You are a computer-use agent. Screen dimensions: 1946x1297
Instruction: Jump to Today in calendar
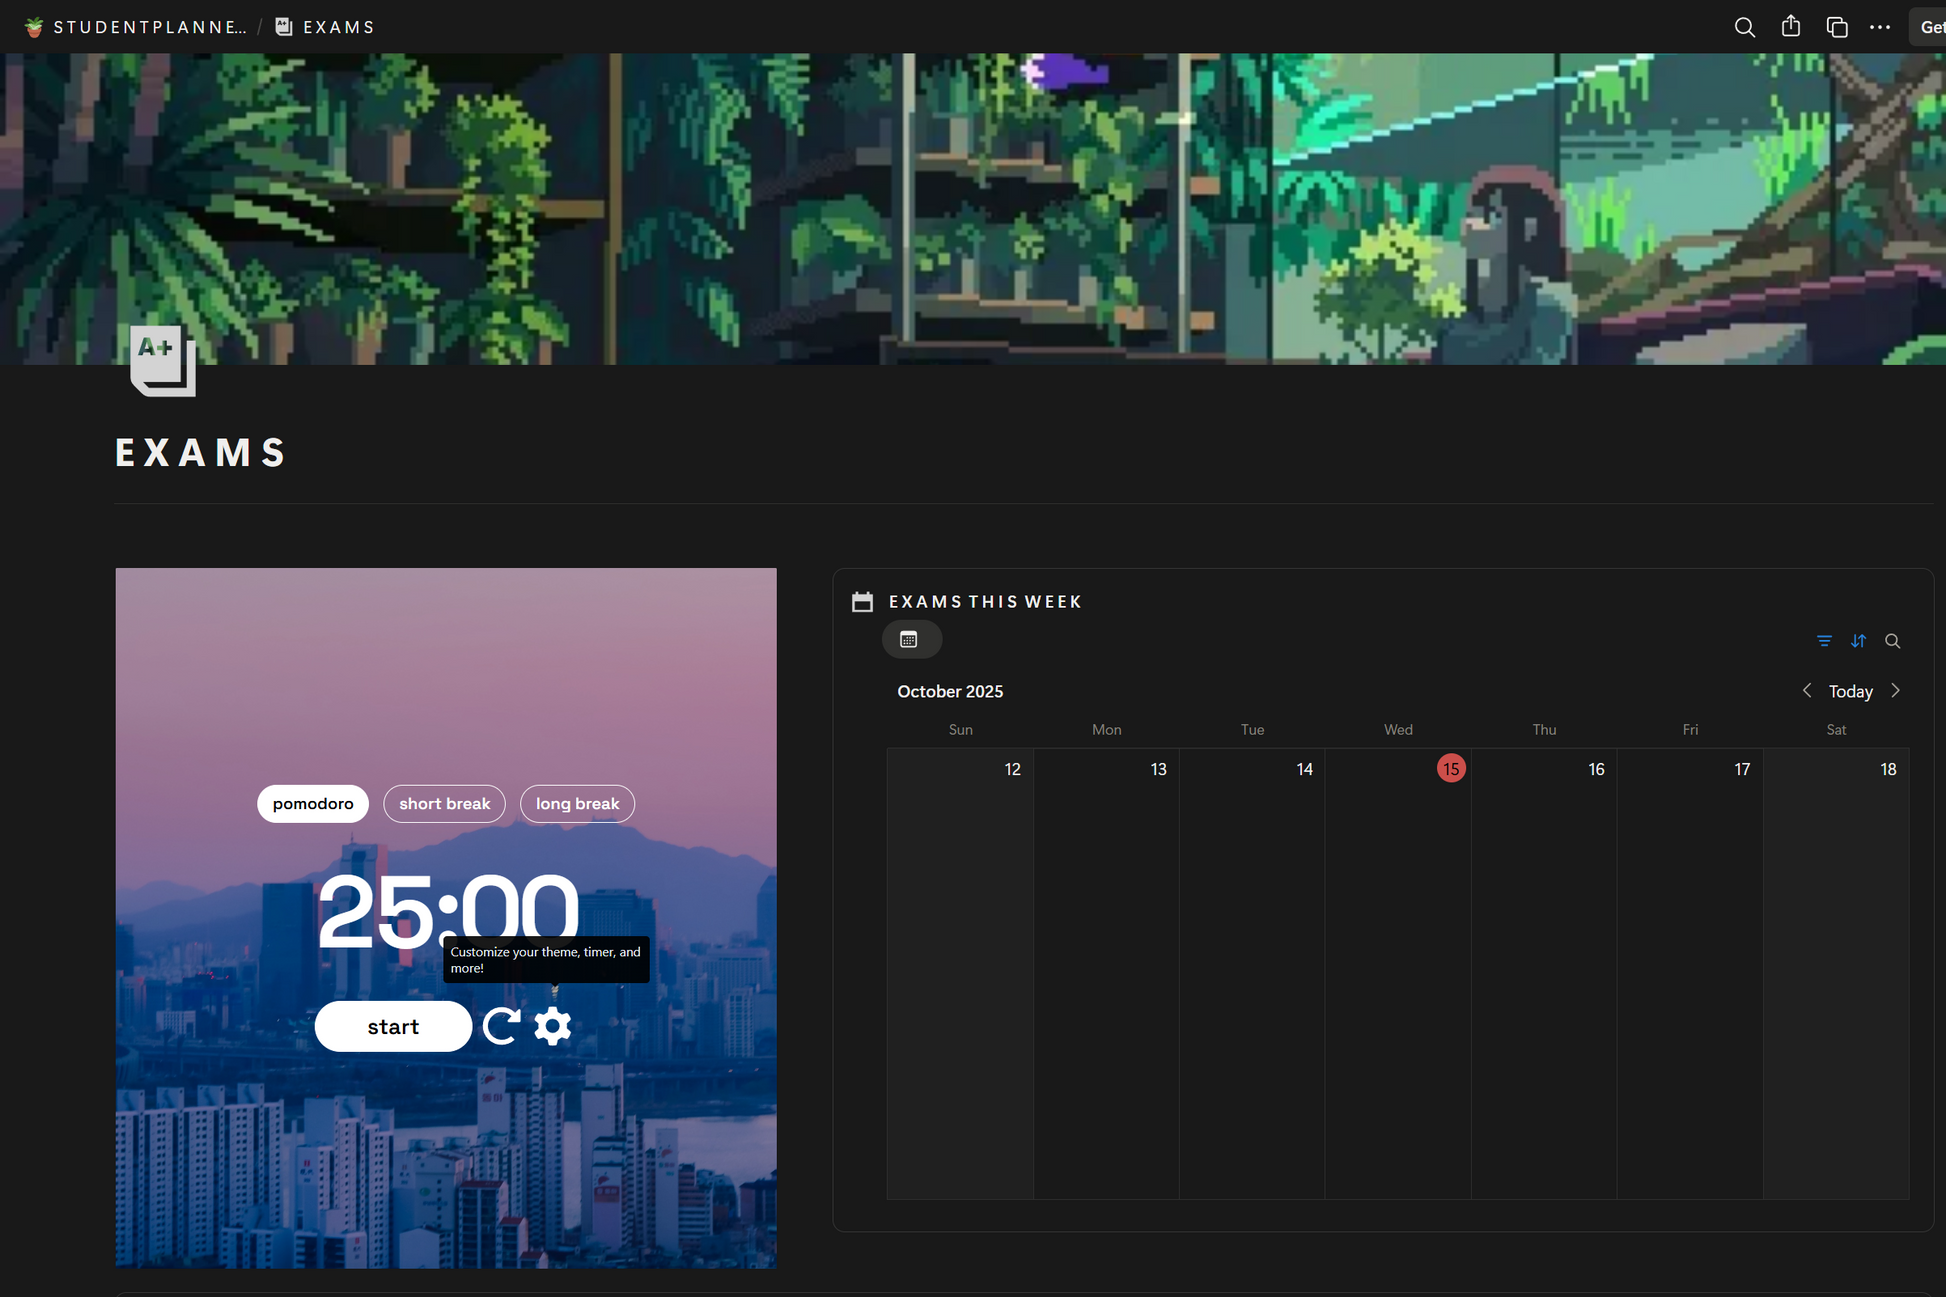(x=1850, y=691)
